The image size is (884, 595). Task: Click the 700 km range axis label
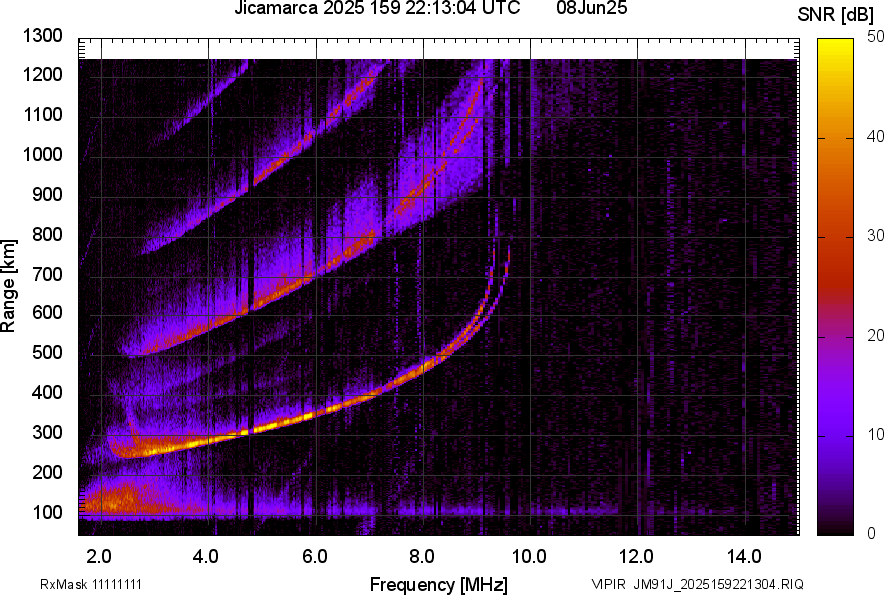click(x=47, y=275)
